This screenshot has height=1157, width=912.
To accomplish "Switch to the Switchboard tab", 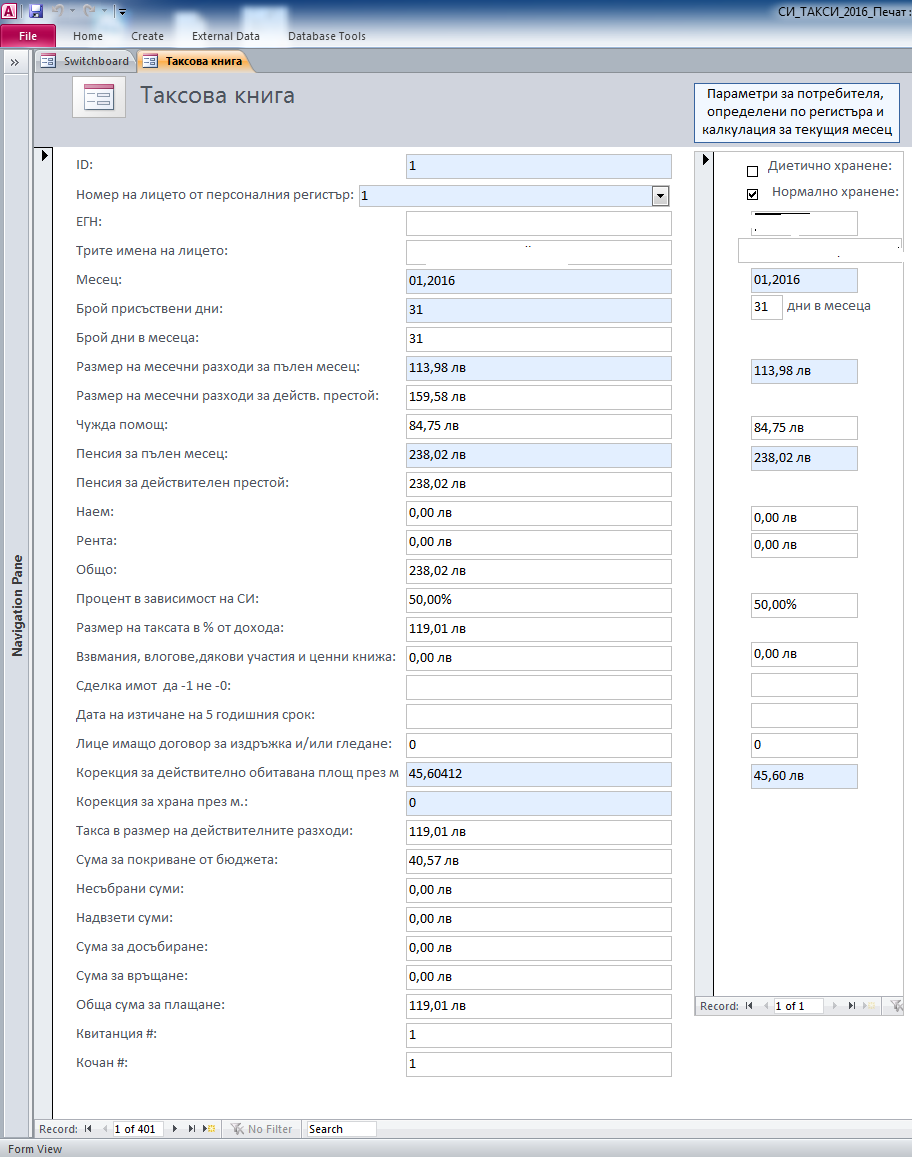I will (x=86, y=61).
